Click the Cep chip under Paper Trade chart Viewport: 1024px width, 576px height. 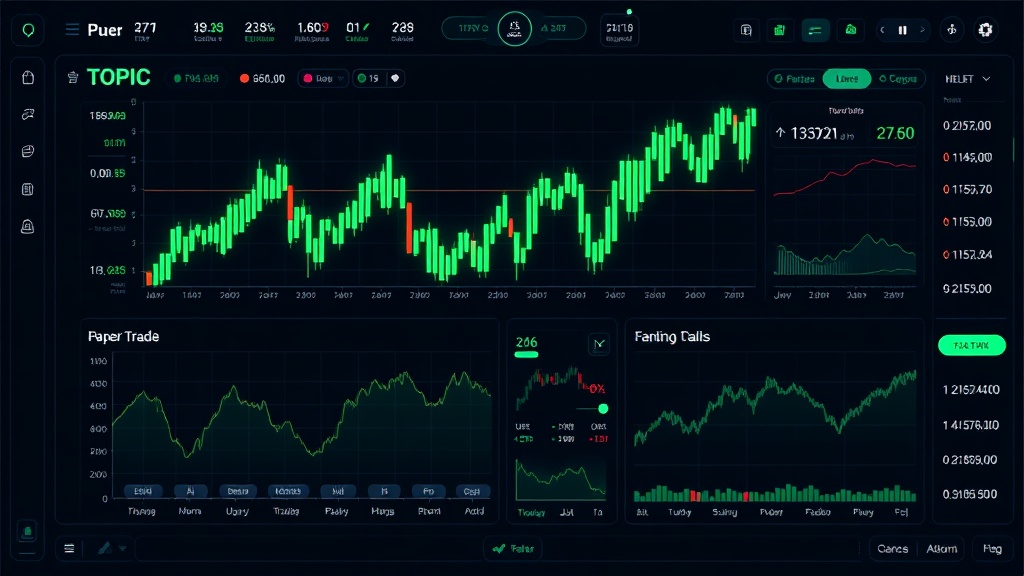coord(472,491)
